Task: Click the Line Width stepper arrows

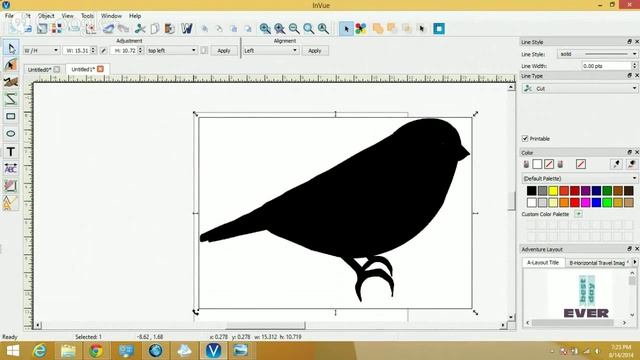Action: 634,66
